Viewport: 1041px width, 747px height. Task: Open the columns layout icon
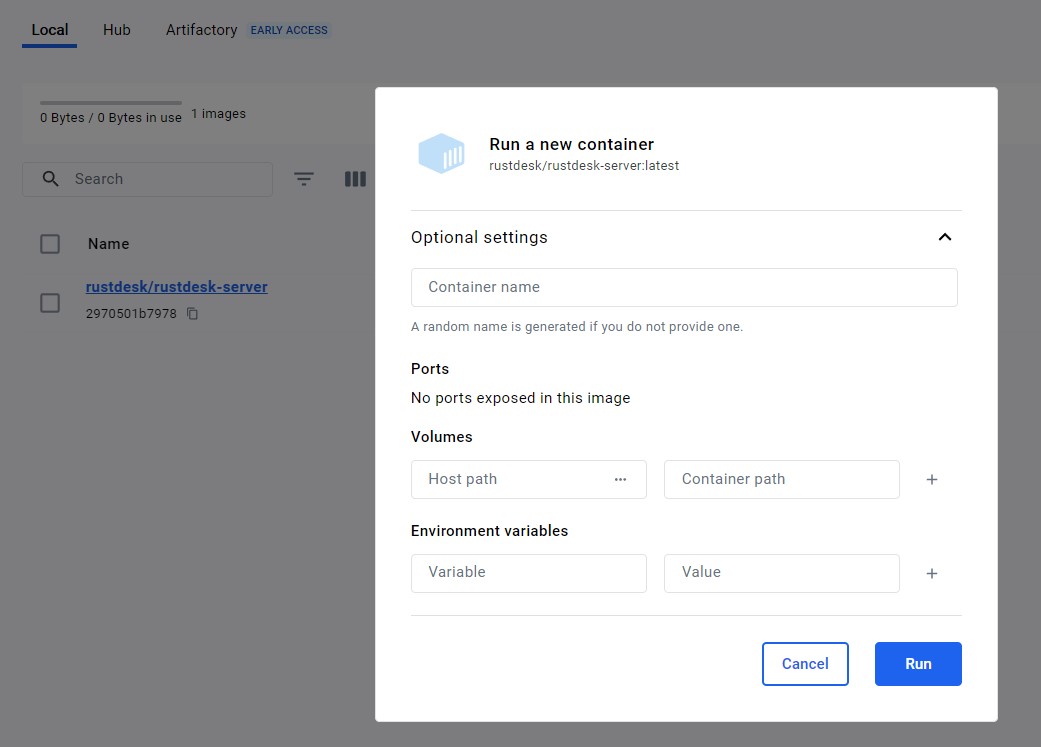355,179
